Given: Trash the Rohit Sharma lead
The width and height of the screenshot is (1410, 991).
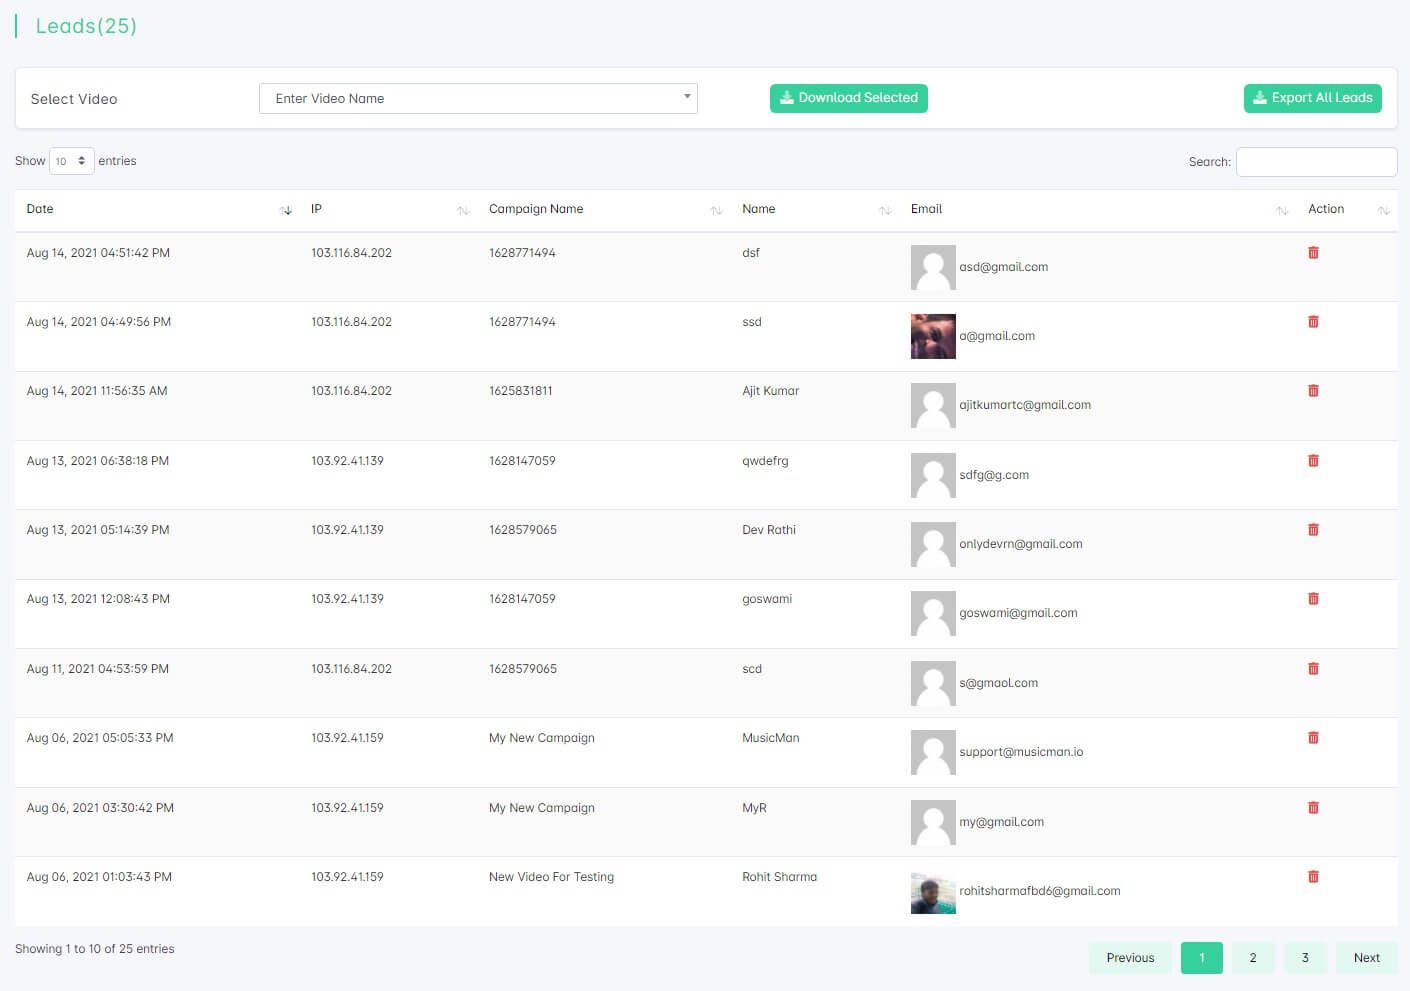Looking at the screenshot, I should 1313,877.
